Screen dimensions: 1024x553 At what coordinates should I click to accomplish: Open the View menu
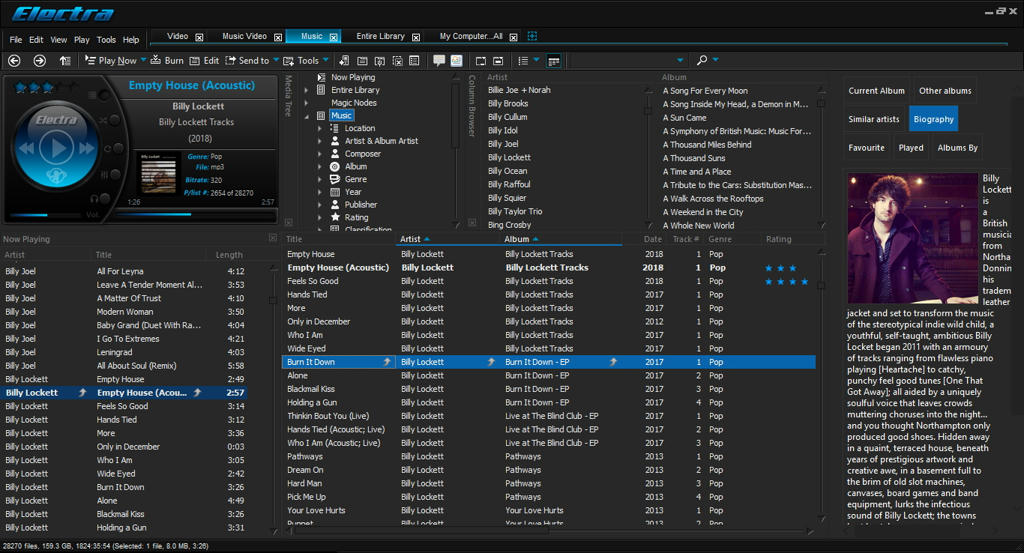[x=59, y=40]
